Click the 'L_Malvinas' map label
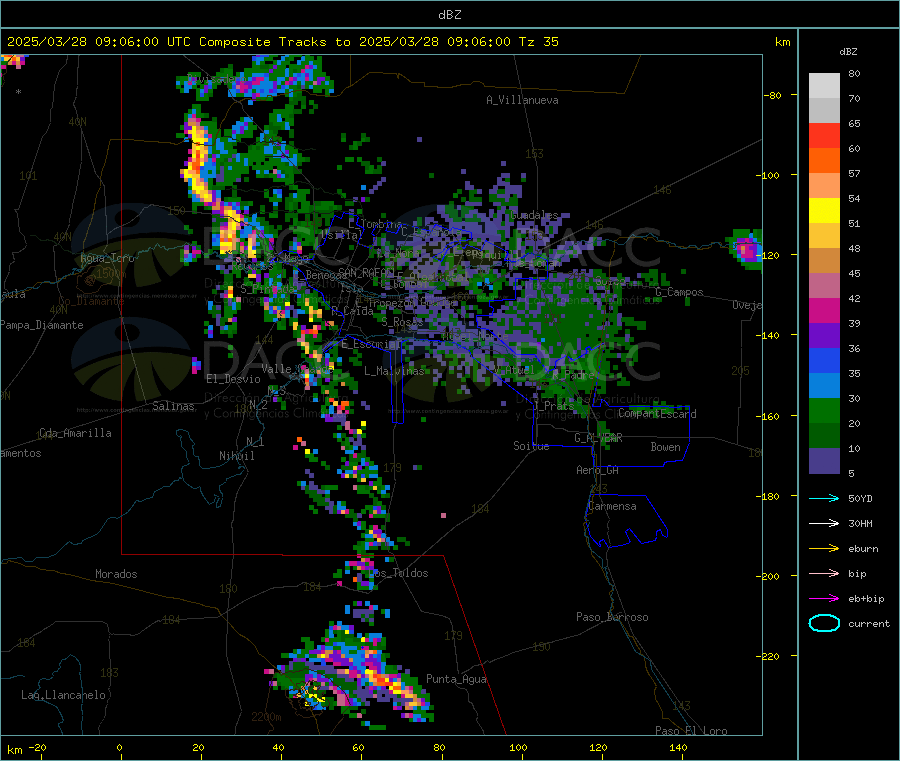The height and width of the screenshot is (761, 900). coord(394,371)
